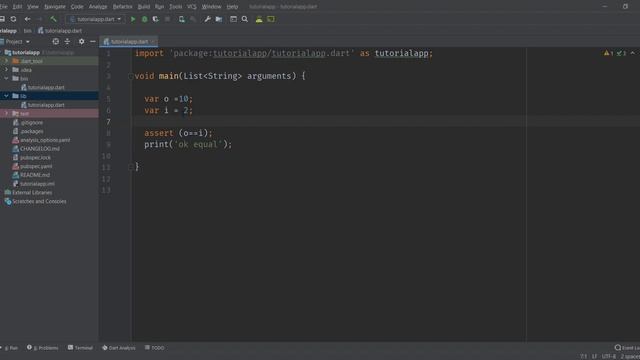
Task: Open the View menu
Action: (33, 7)
